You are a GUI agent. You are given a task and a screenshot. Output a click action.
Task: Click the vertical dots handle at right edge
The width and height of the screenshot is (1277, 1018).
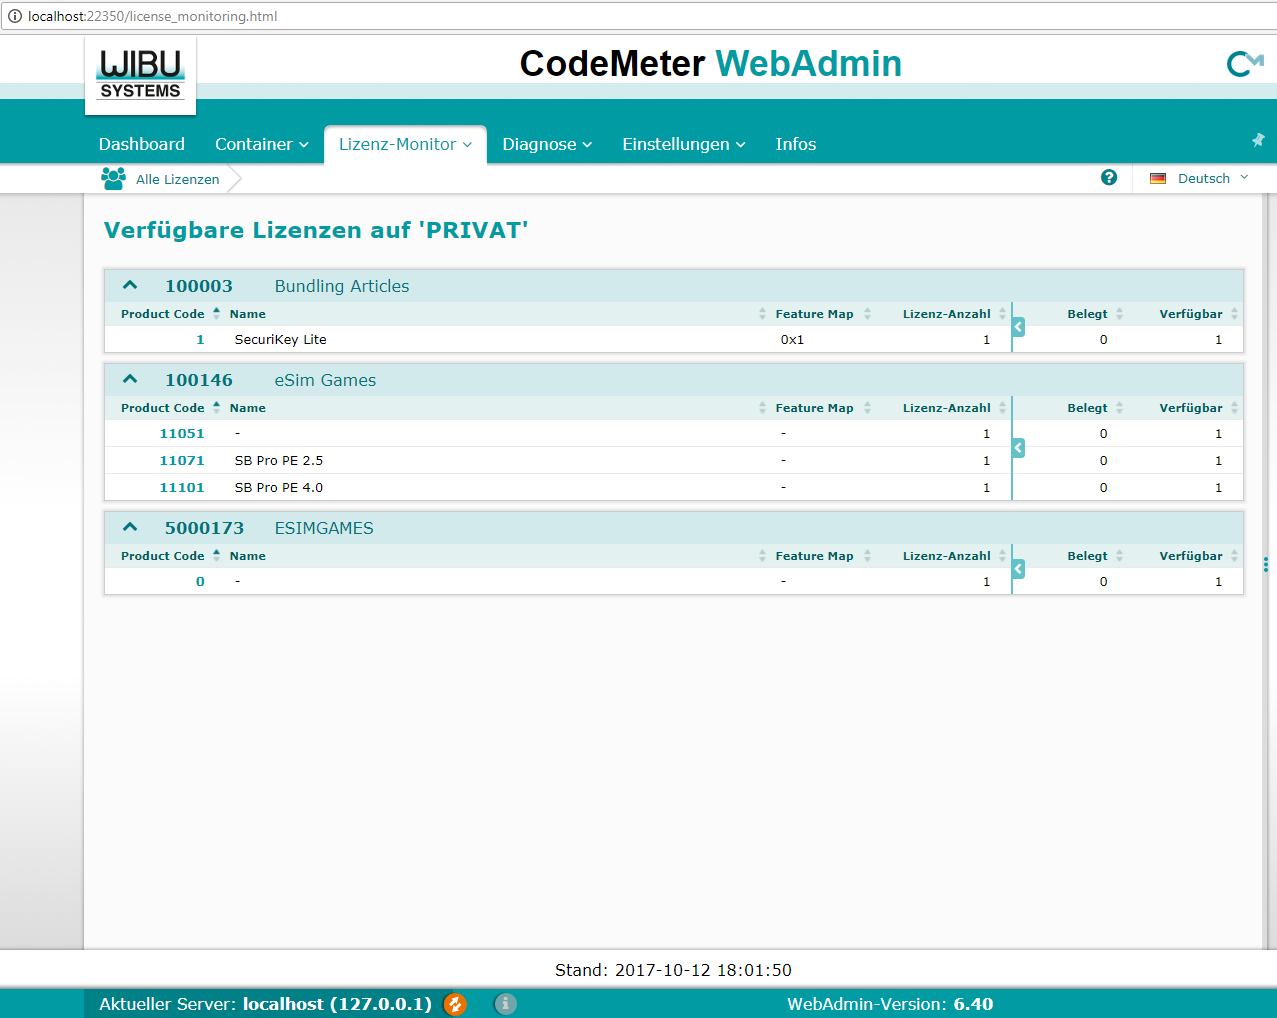point(1266,565)
